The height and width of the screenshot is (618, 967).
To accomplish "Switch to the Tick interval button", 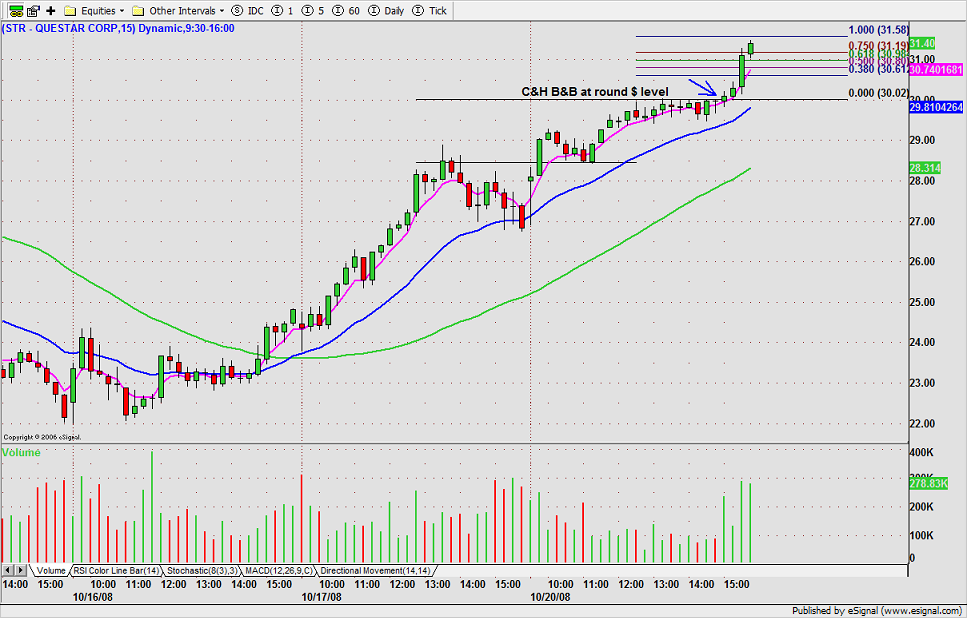I will coord(429,10).
